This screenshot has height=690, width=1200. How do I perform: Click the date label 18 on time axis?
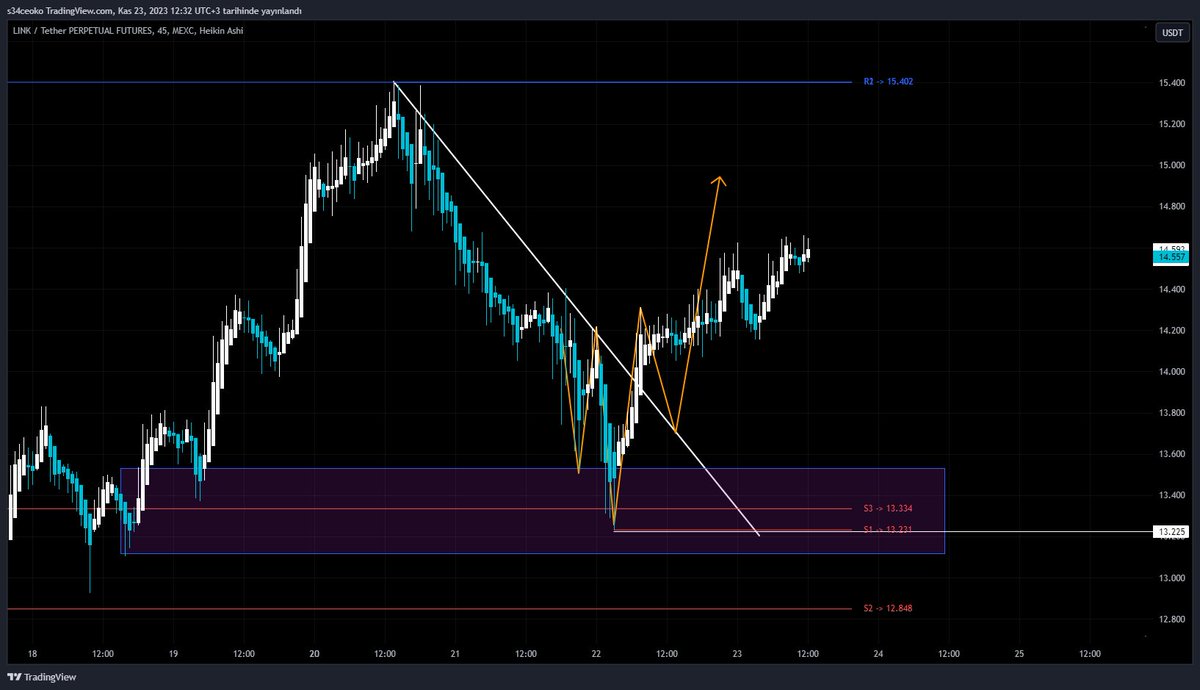coord(33,653)
